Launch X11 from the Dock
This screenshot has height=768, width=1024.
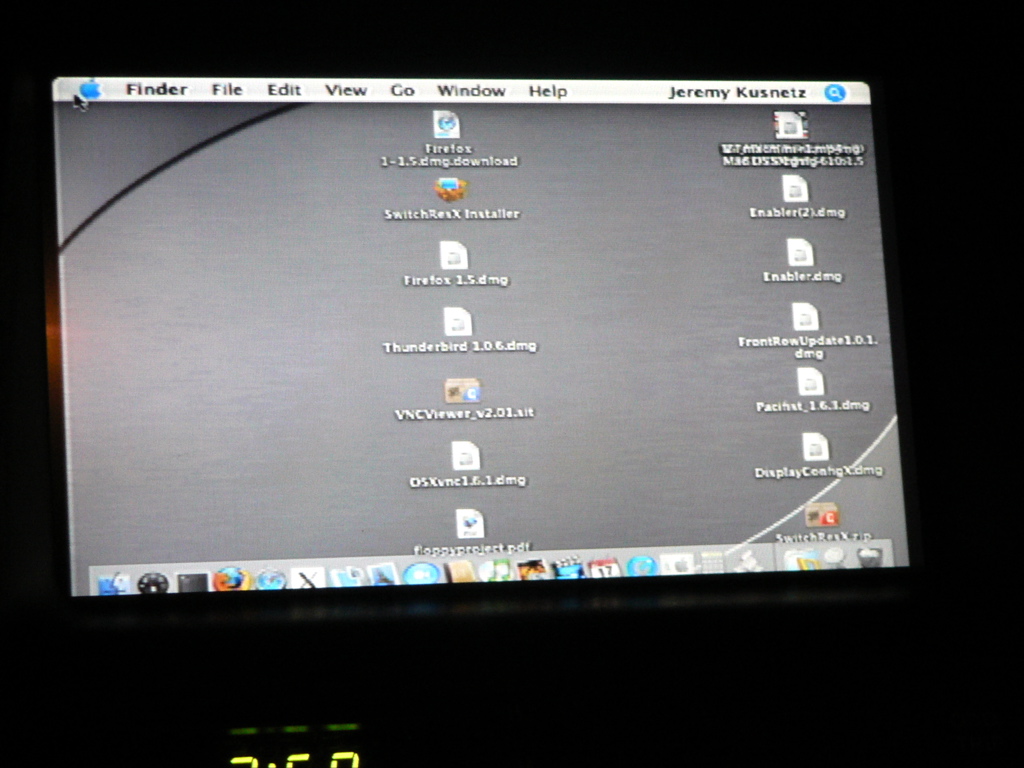(x=308, y=579)
